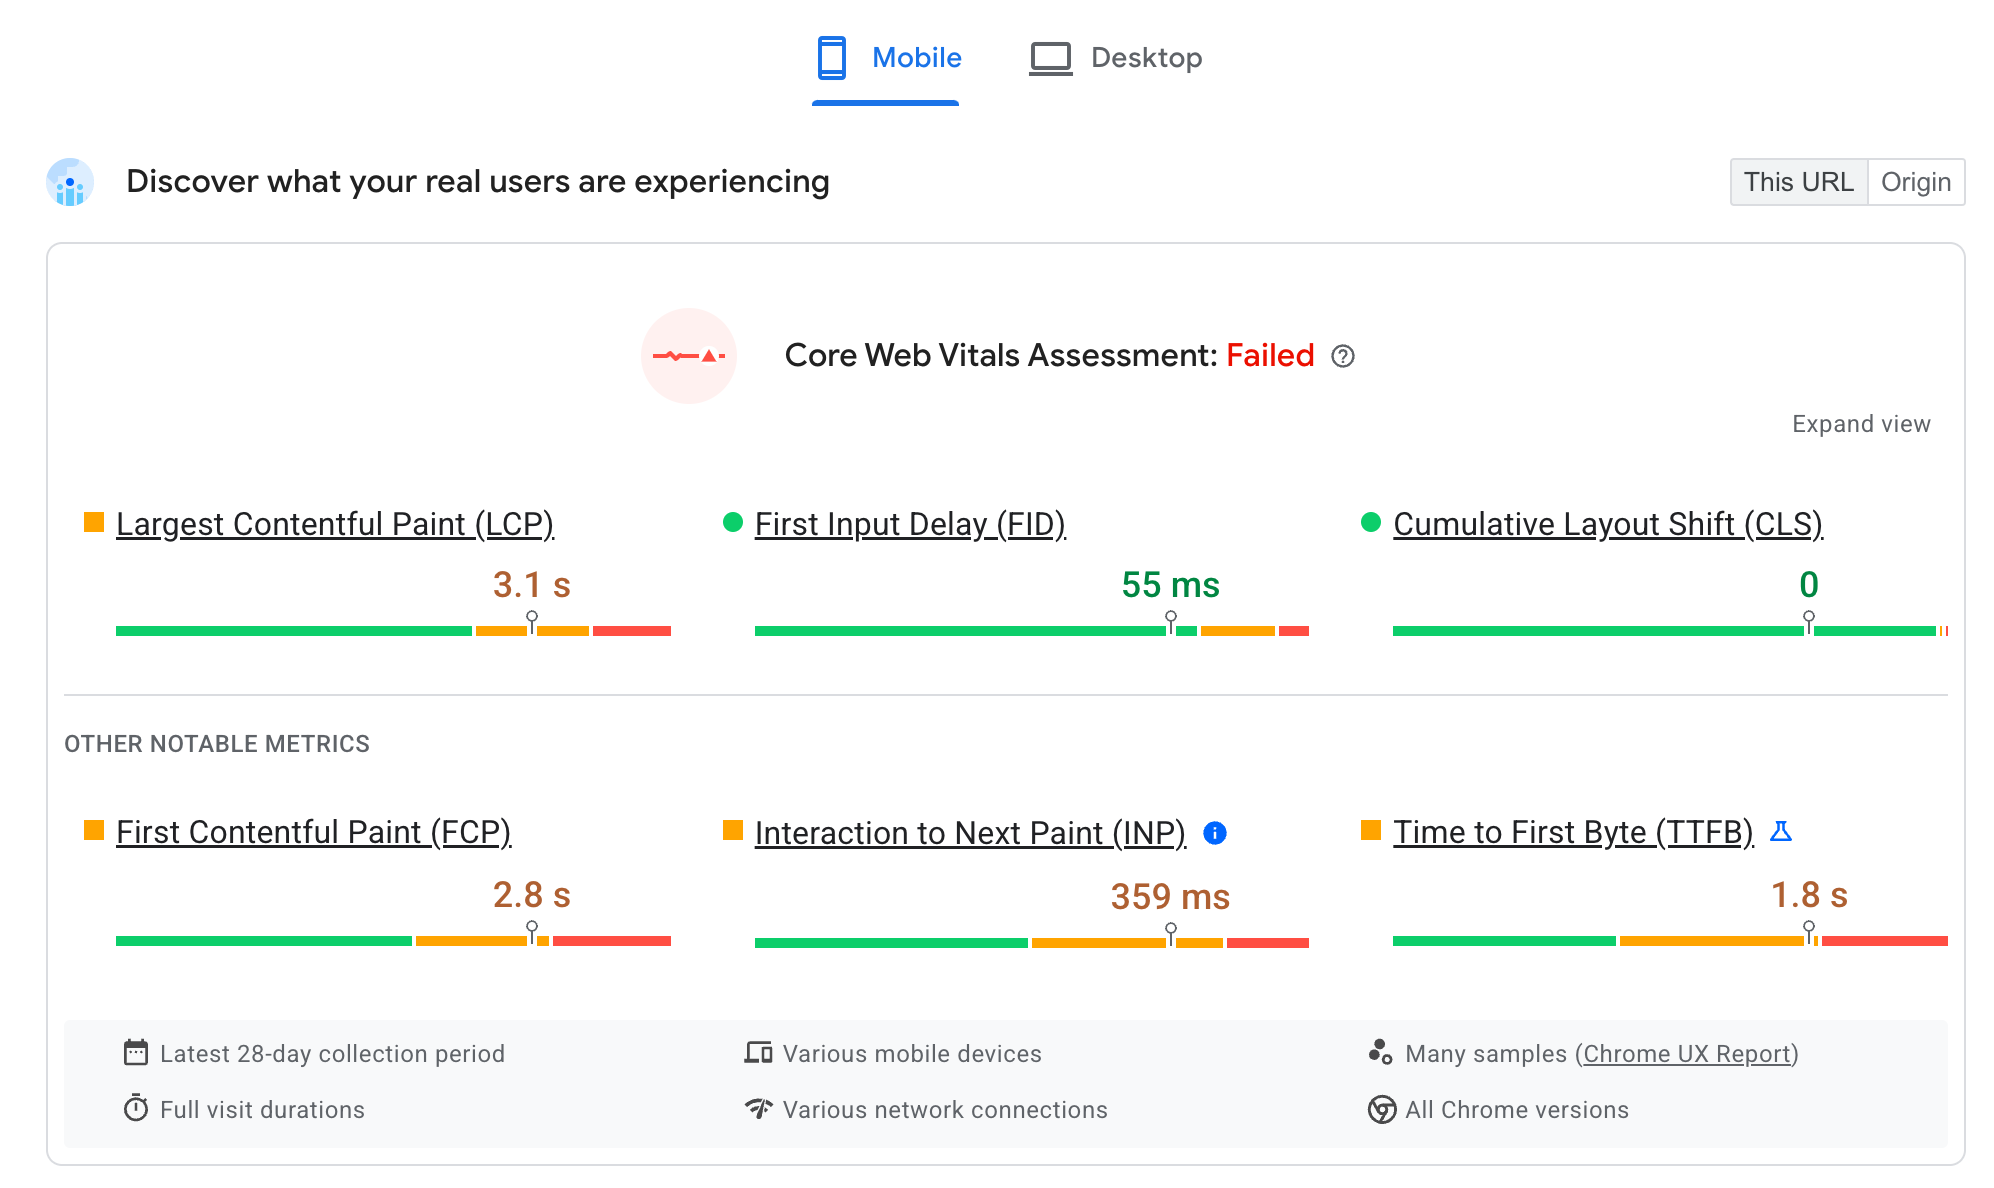
Task: Expand the Core Web Vitals expanded view
Action: 1860,424
